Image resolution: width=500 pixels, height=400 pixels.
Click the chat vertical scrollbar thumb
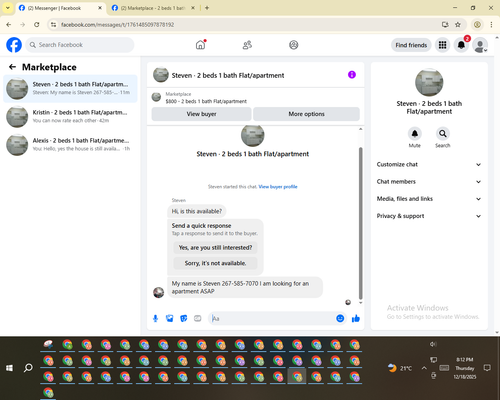tap(360, 223)
